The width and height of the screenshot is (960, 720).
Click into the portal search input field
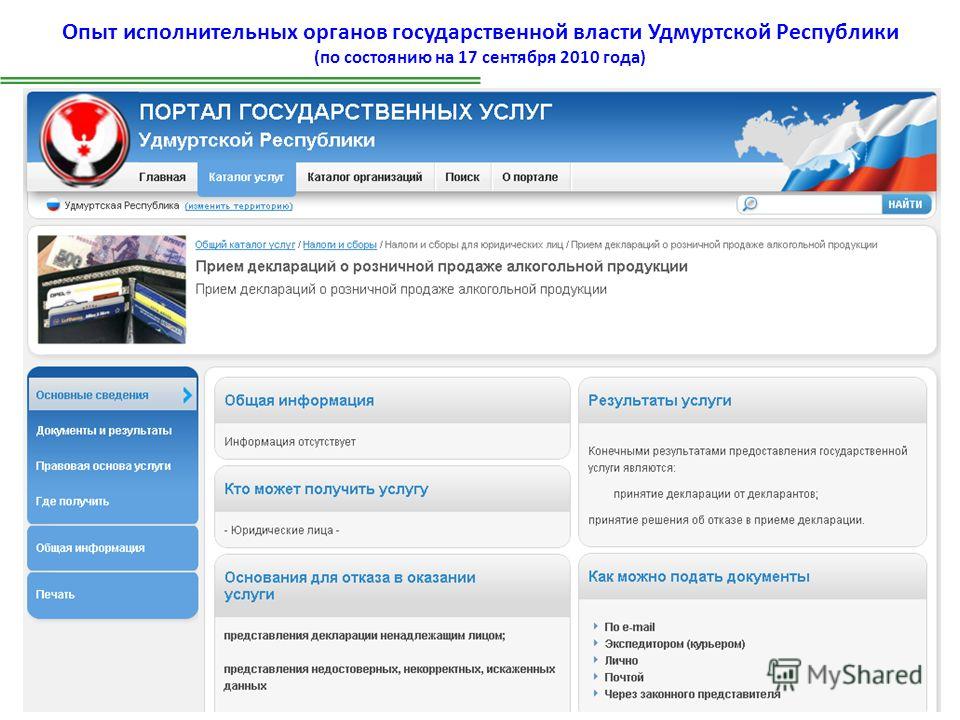pyautogui.click(x=819, y=204)
